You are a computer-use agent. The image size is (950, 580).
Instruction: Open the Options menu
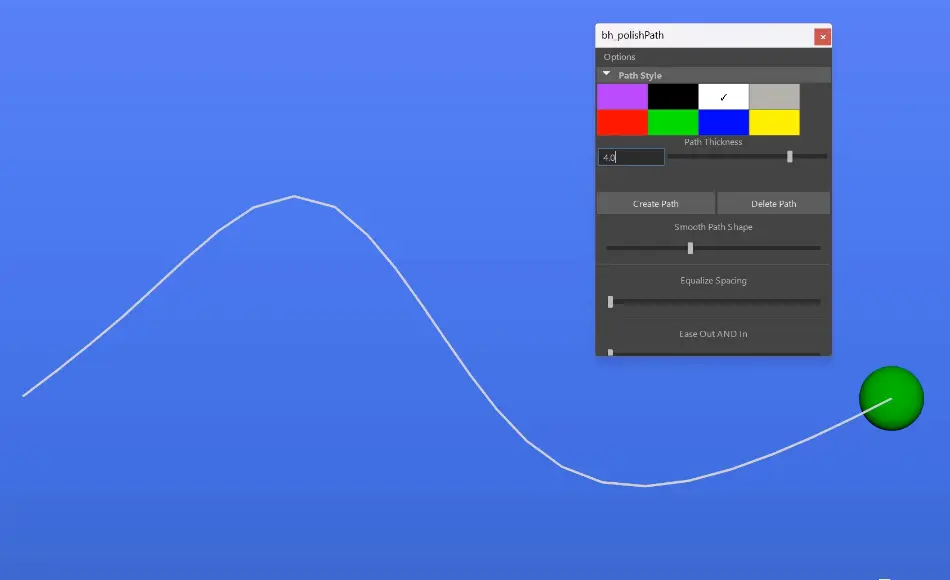click(x=619, y=57)
